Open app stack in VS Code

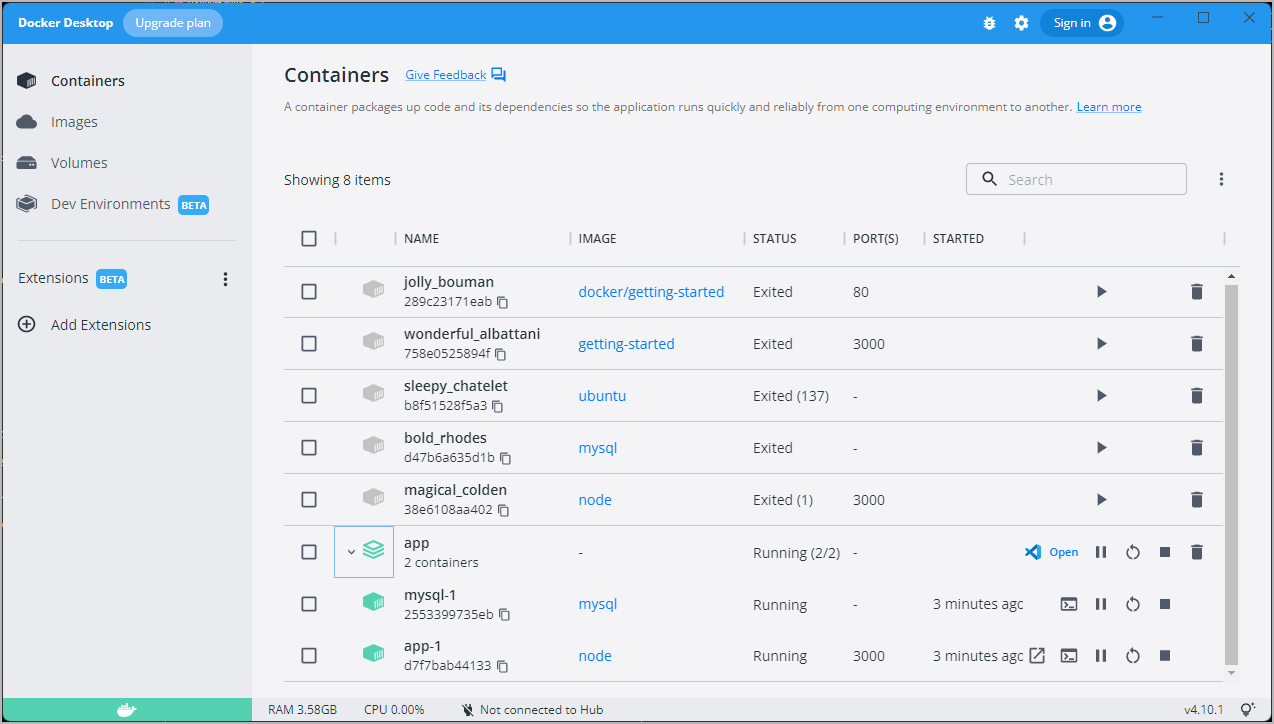(x=1052, y=552)
